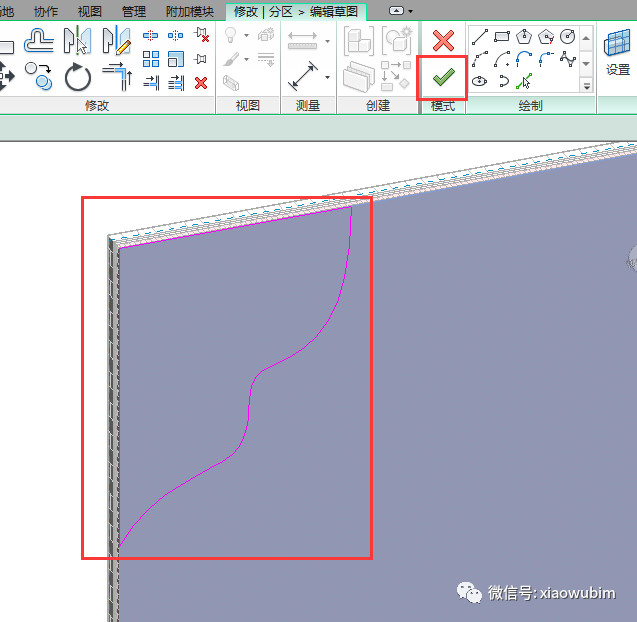Select the Circumscribed Polygon draw tool
Image resolution: width=637 pixels, height=622 pixels.
pyautogui.click(x=546, y=37)
